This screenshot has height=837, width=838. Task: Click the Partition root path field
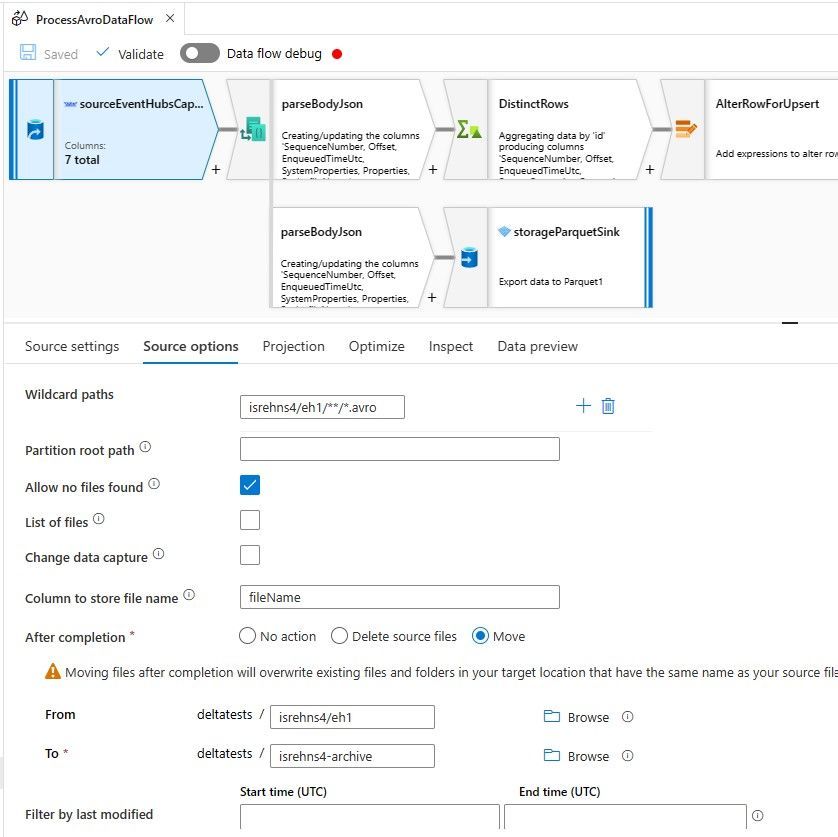tap(400, 449)
